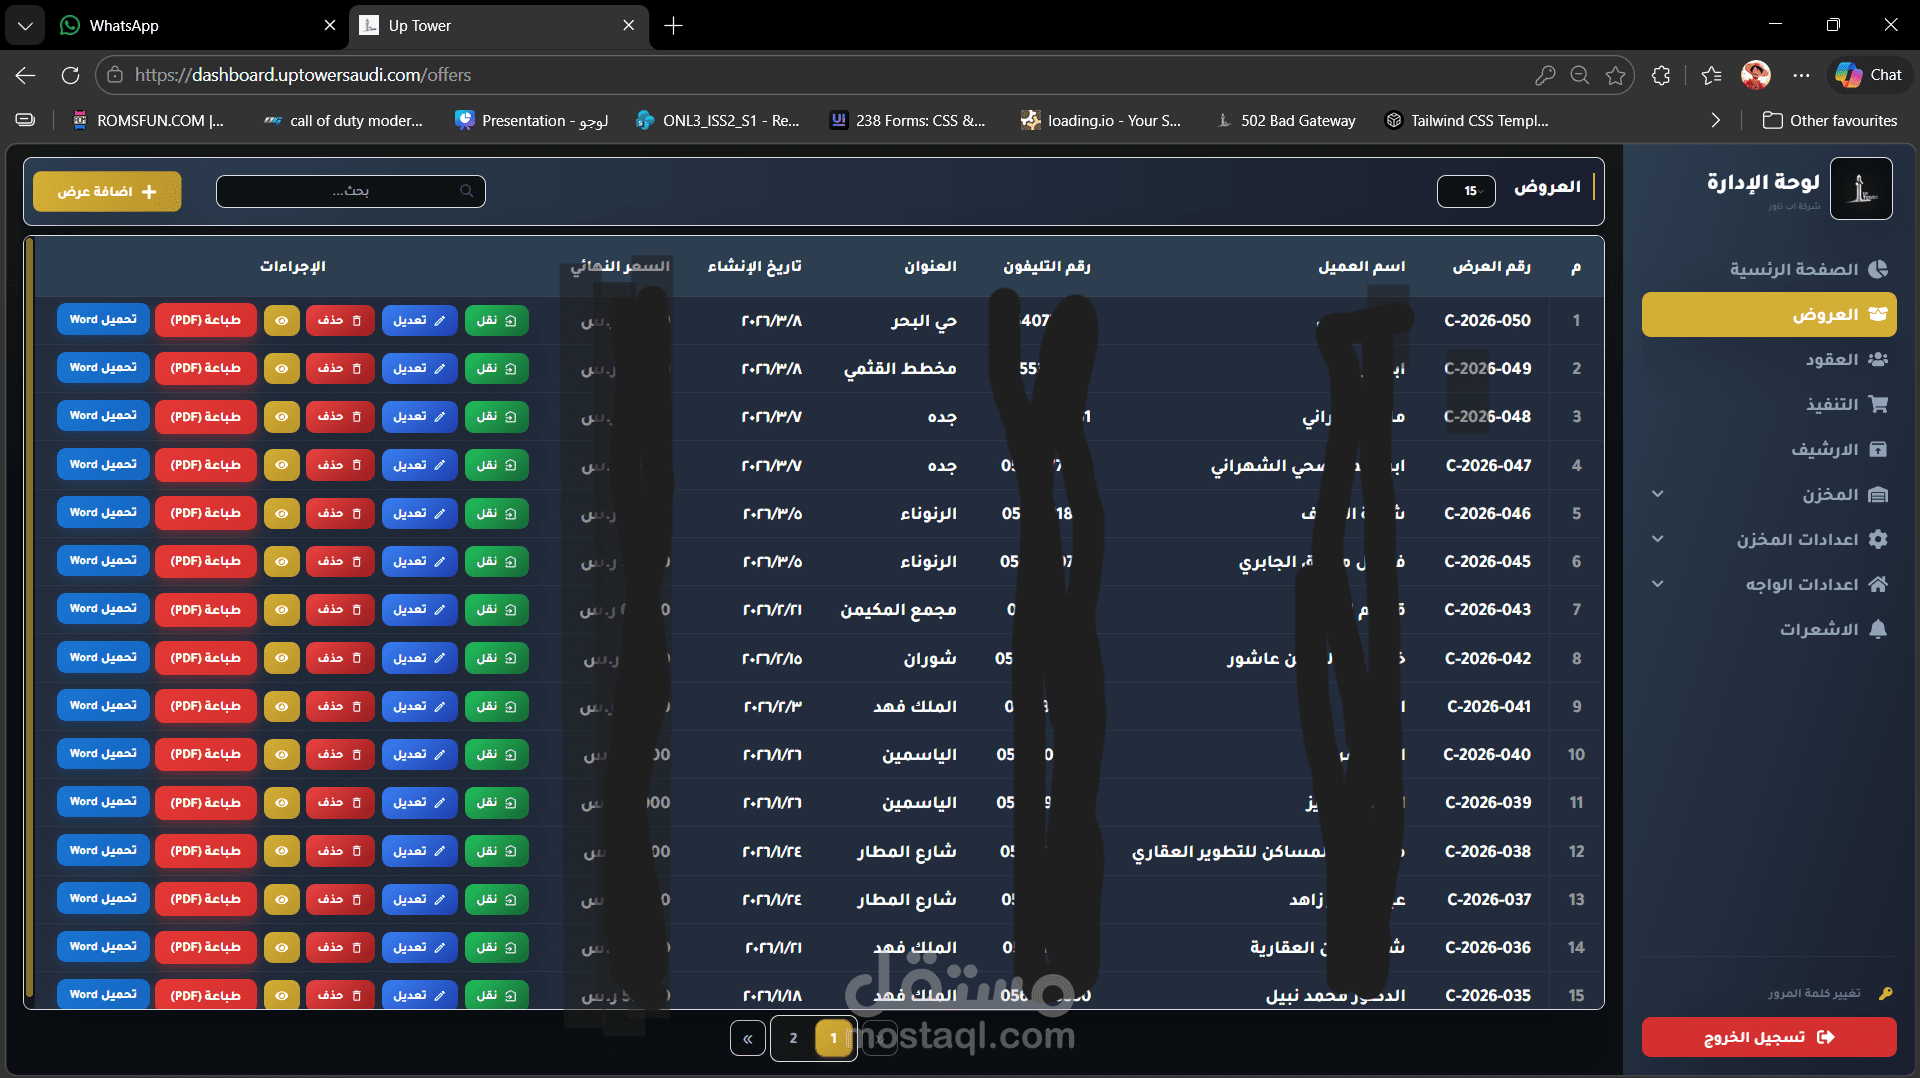Edit offer C-2026-039 via تعديل
The image size is (1920, 1078).
click(x=419, y=802)
